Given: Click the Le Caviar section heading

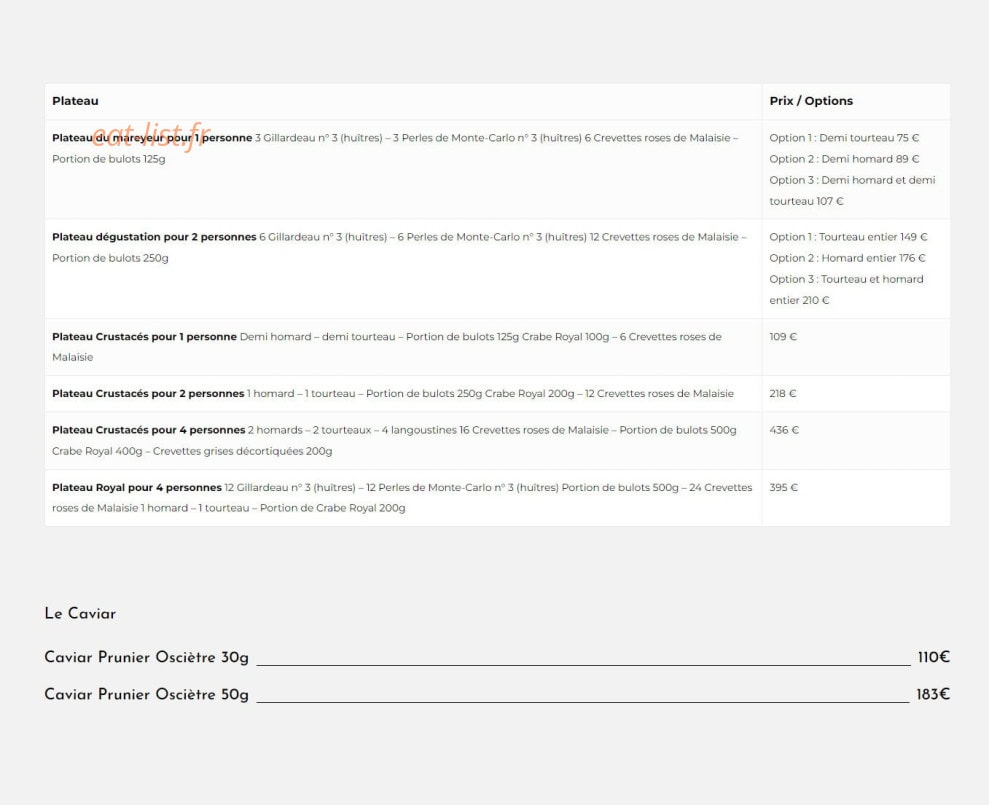Looking at the screenshot, I should click(x=80, y=613).
